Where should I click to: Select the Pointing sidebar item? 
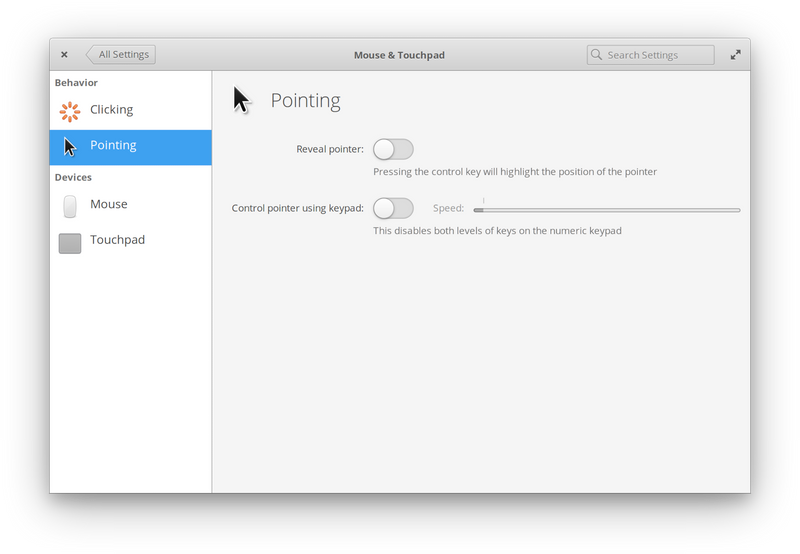(131, 147)
